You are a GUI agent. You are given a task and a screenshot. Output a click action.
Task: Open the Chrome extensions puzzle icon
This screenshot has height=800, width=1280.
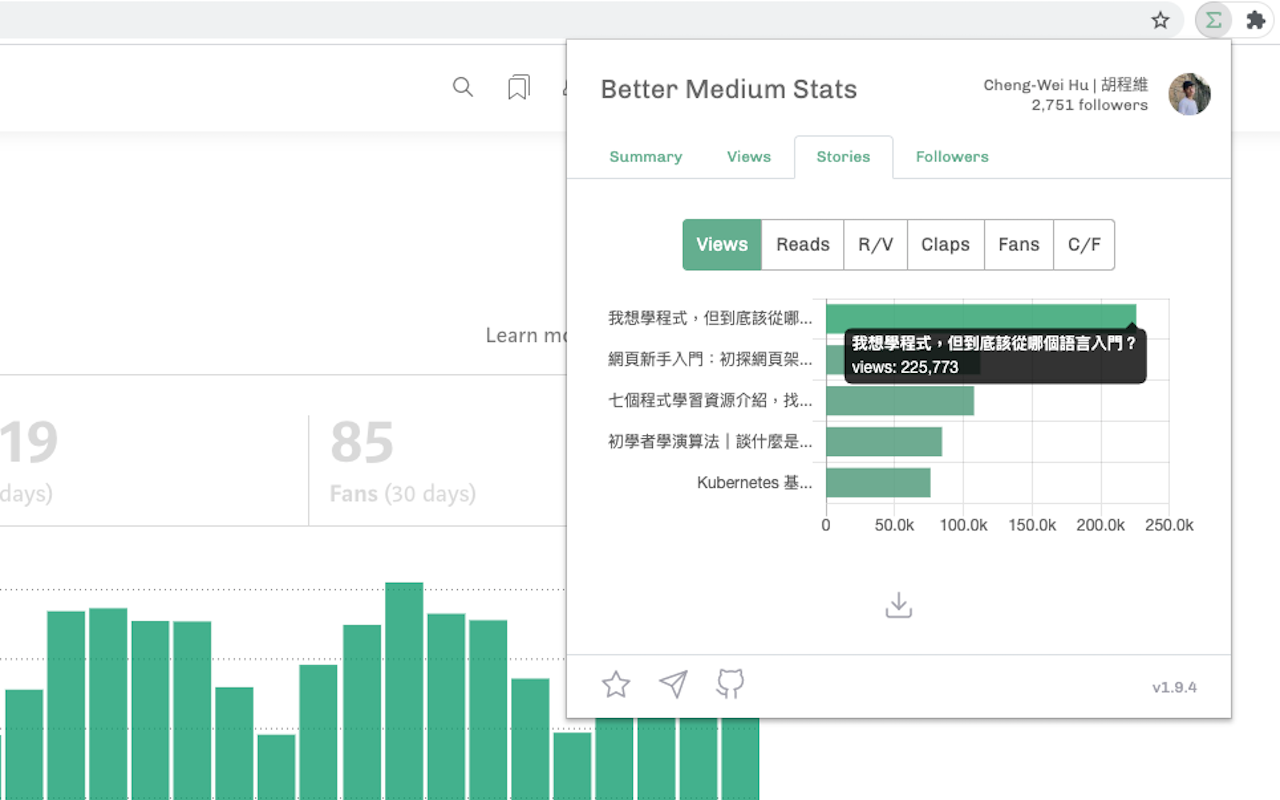tap(1256, 20)
